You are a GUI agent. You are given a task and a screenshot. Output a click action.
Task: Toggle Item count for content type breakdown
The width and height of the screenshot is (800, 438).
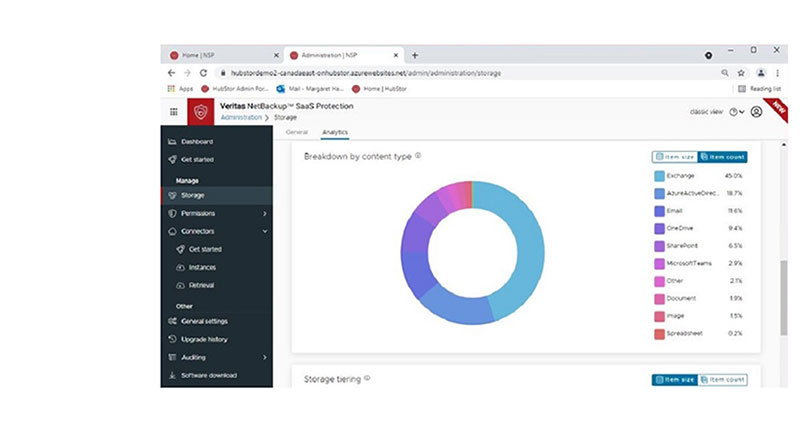tap(722, 157)
